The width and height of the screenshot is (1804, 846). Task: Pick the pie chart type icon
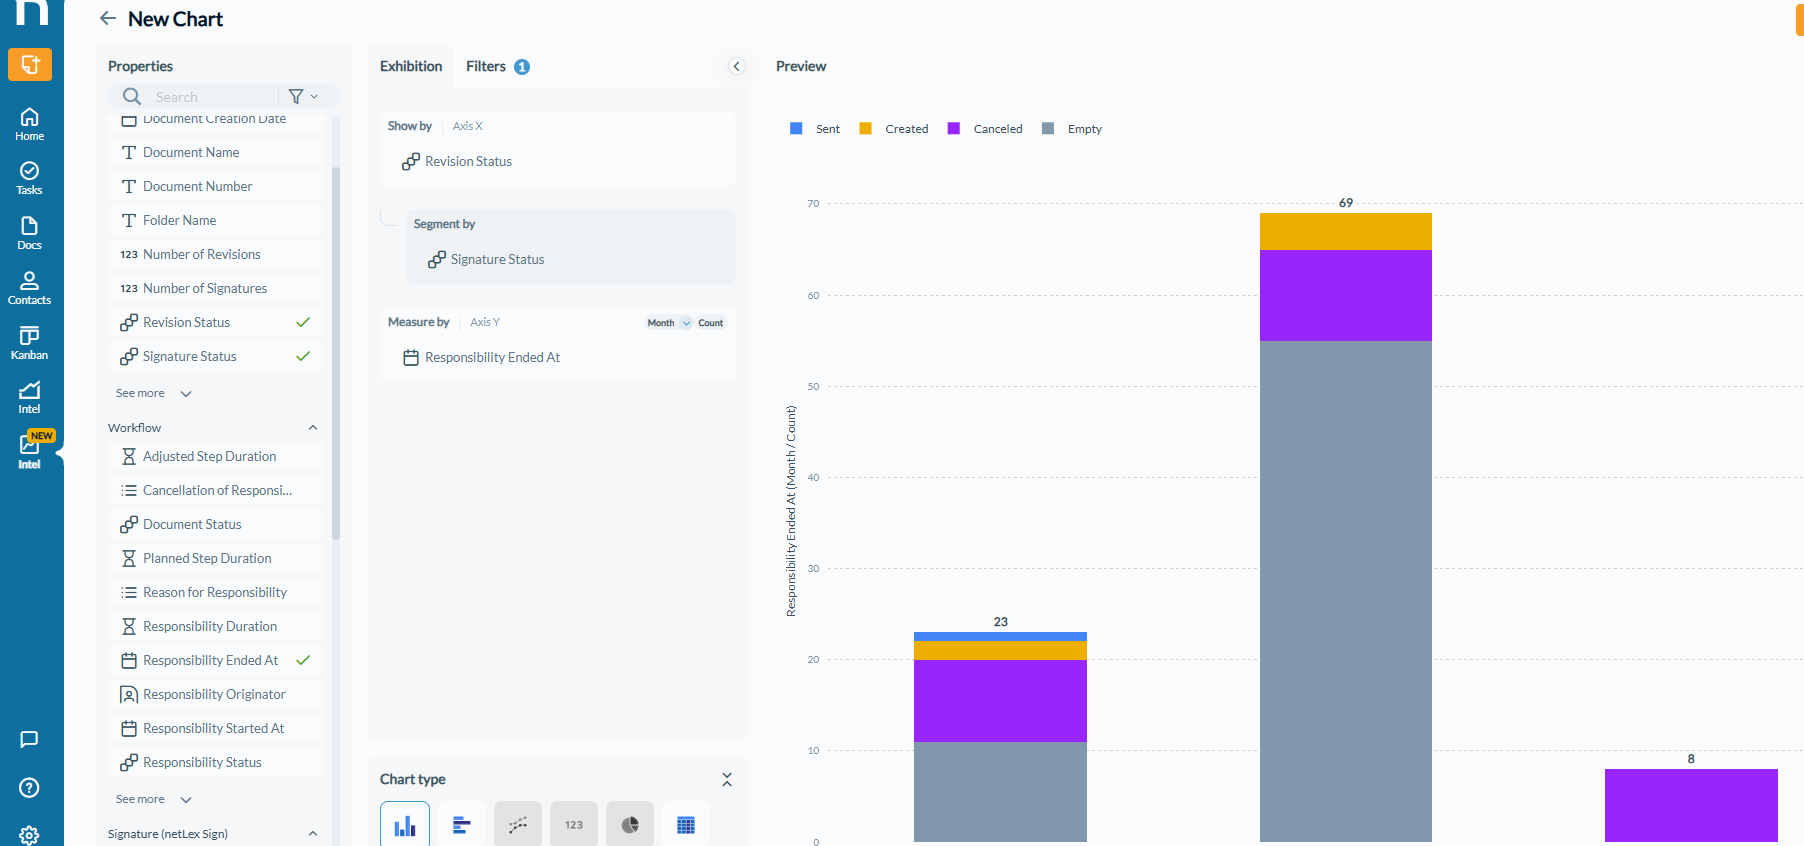click(630, 824)
